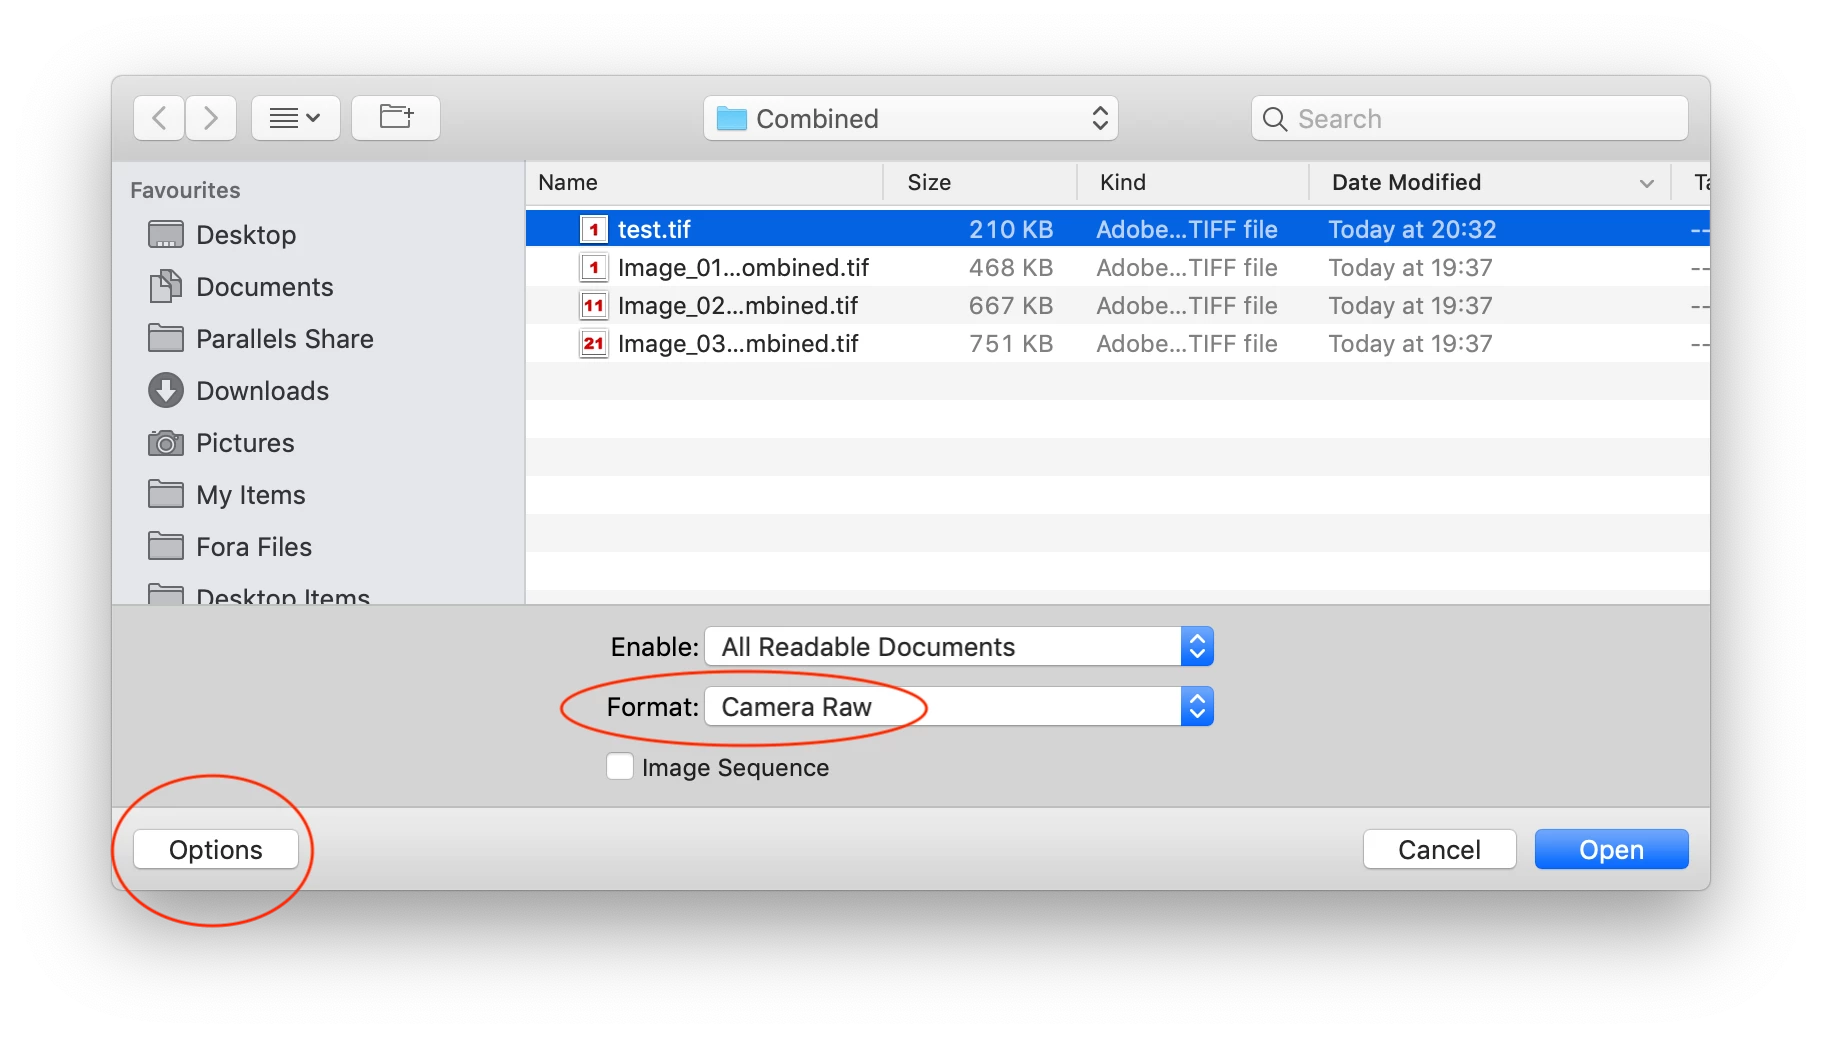The height and width of the screenshot is (1038, 1822).
Task: Click the magnifying glass search icon
Action: click(1274, 119)
